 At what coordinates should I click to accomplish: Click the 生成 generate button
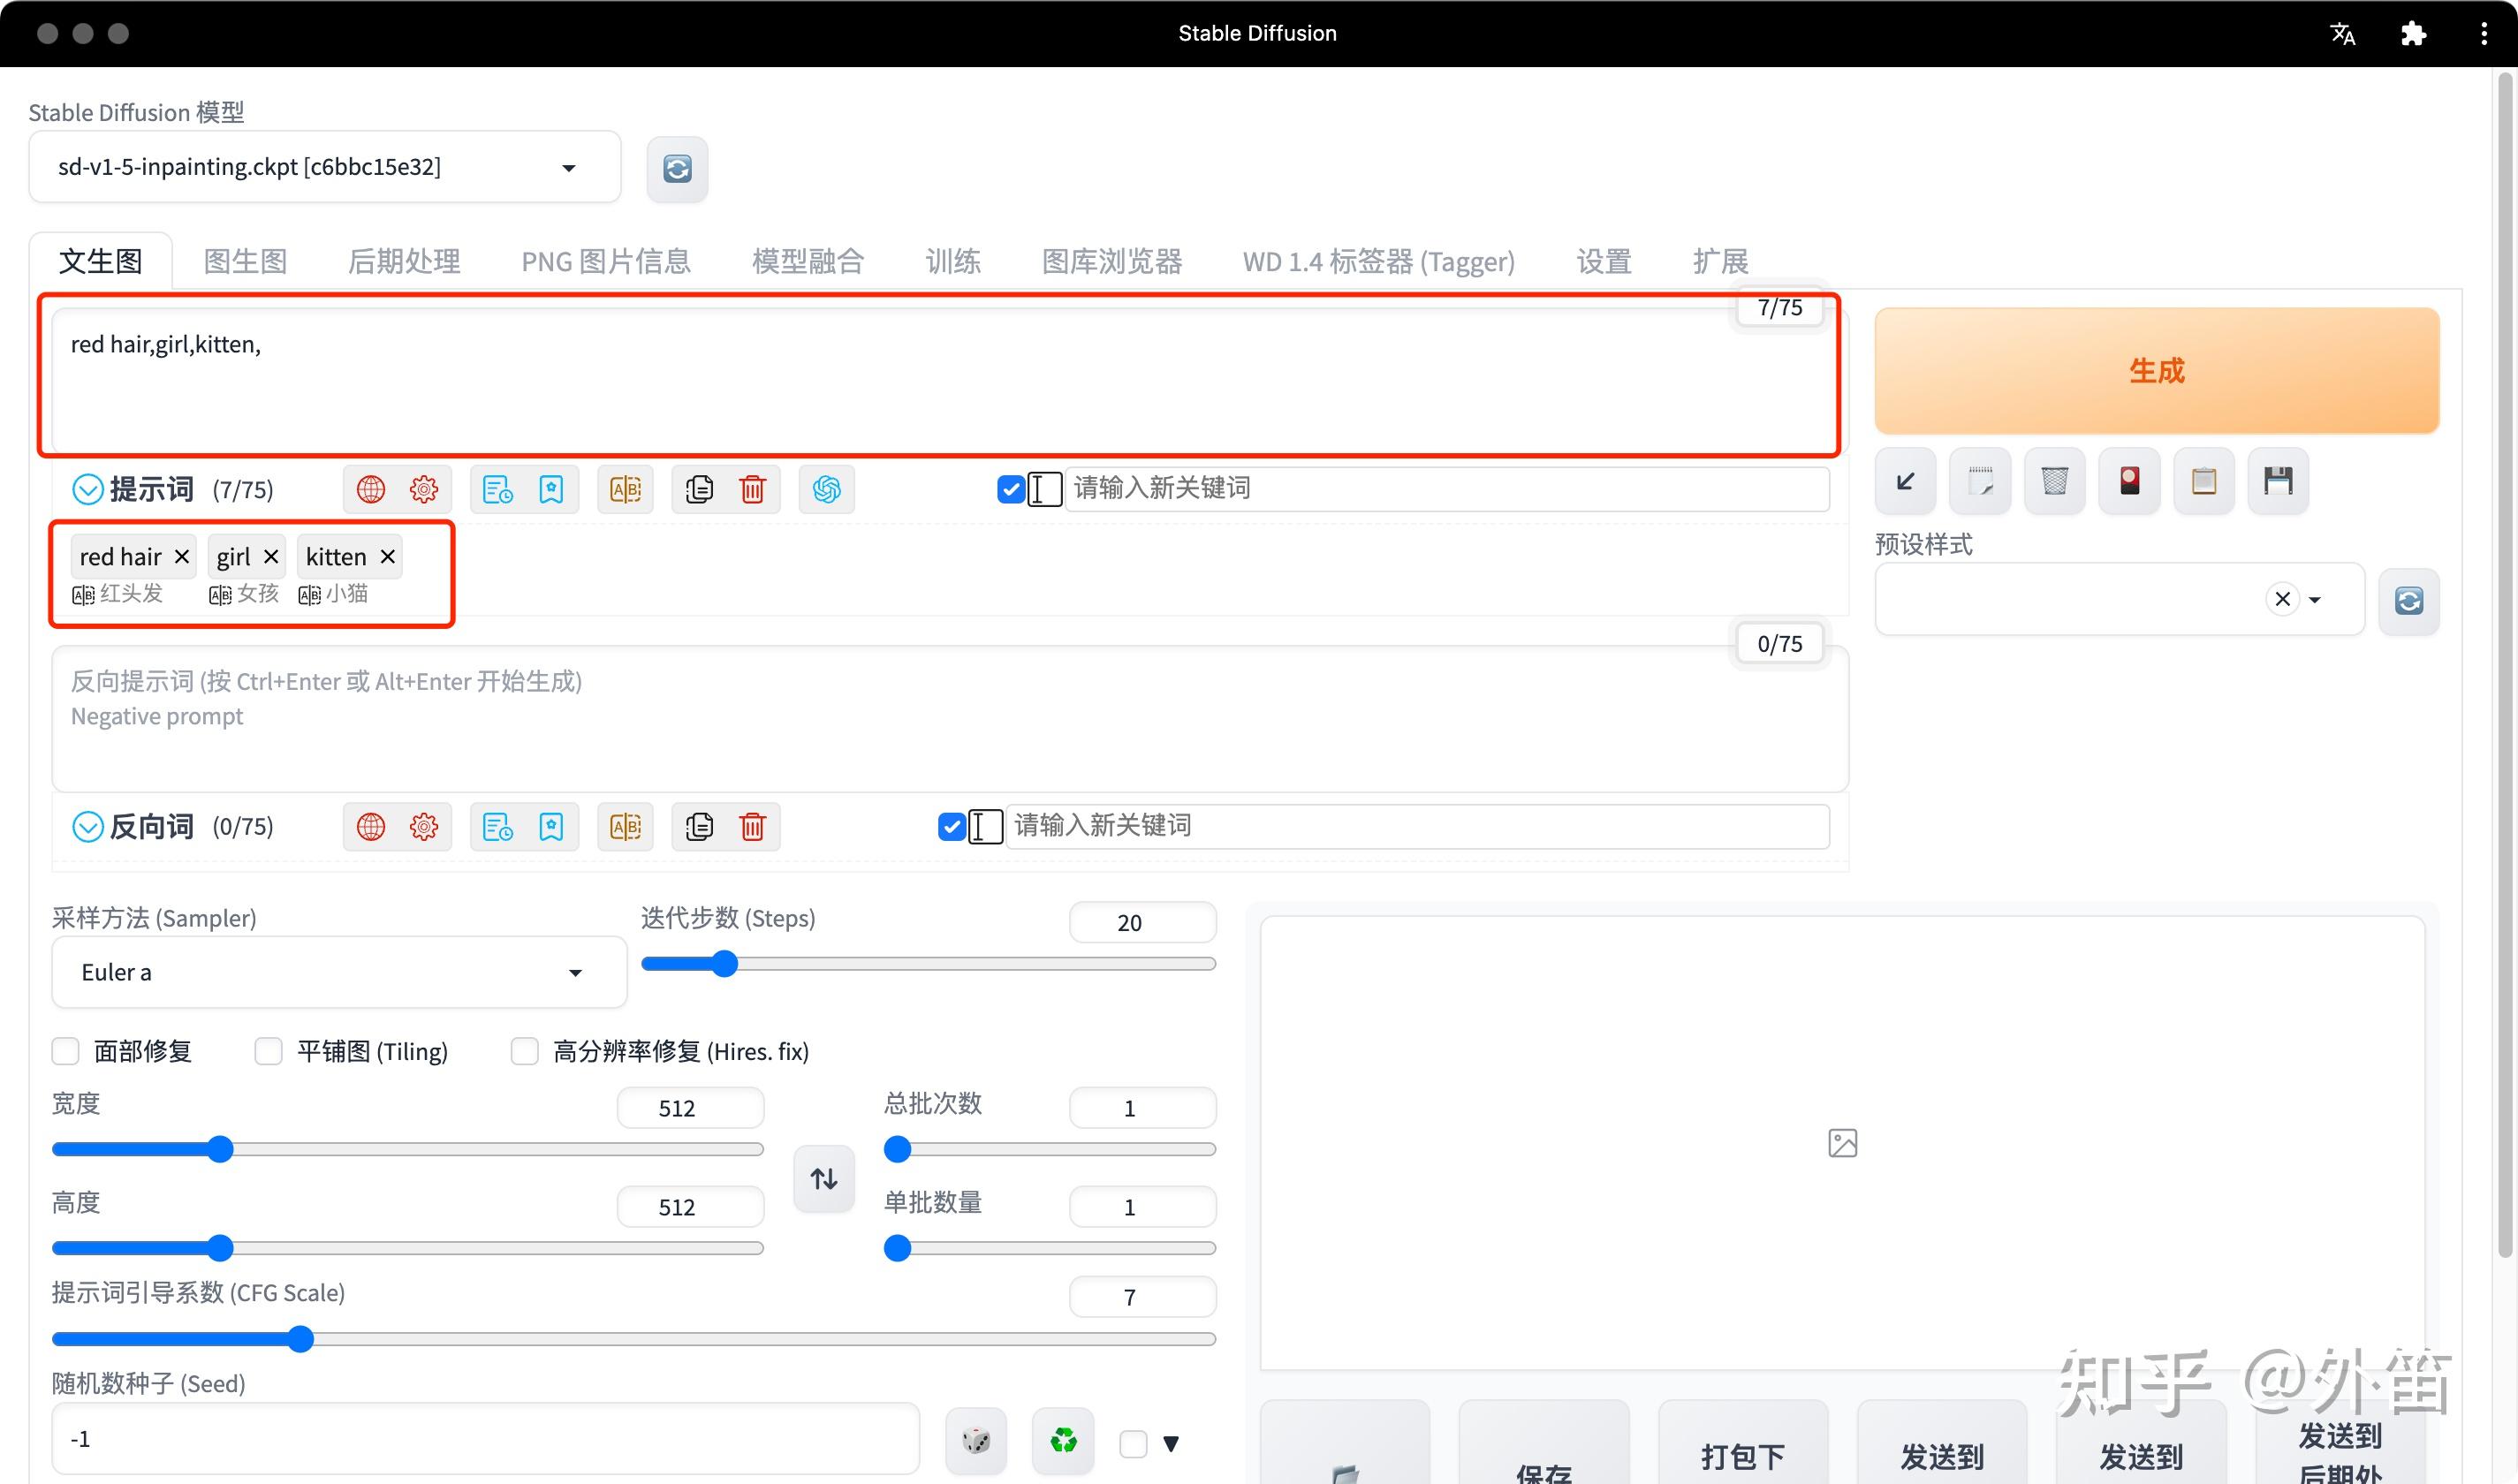pyautogui.click(x=2155, y=370)
